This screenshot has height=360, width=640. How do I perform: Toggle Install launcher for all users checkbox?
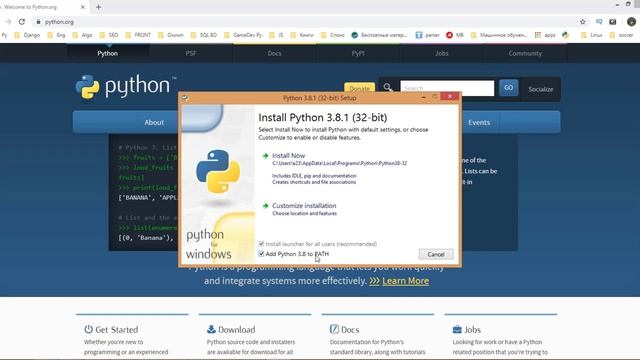[261, 244]
